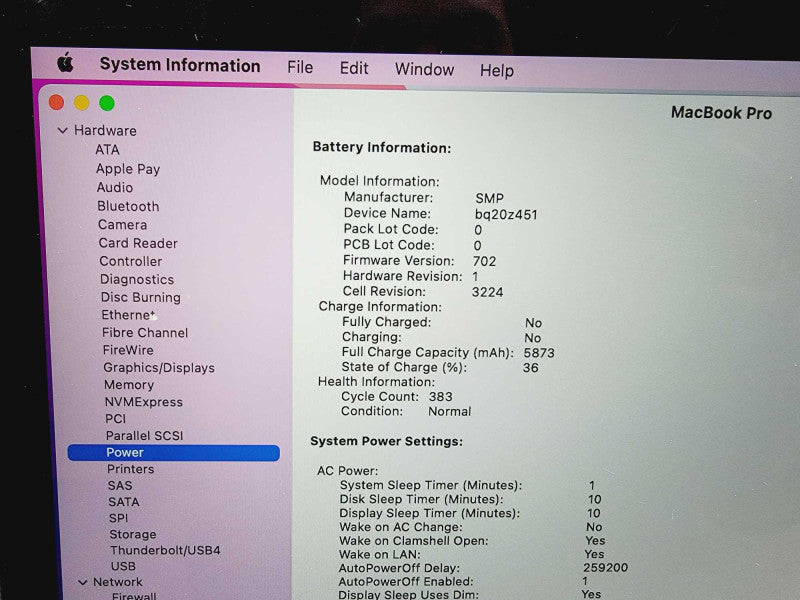Screen dimensions: 800x600
Task: Click the Full Charge Capacity value 5873
Action: tap(539, 353)
